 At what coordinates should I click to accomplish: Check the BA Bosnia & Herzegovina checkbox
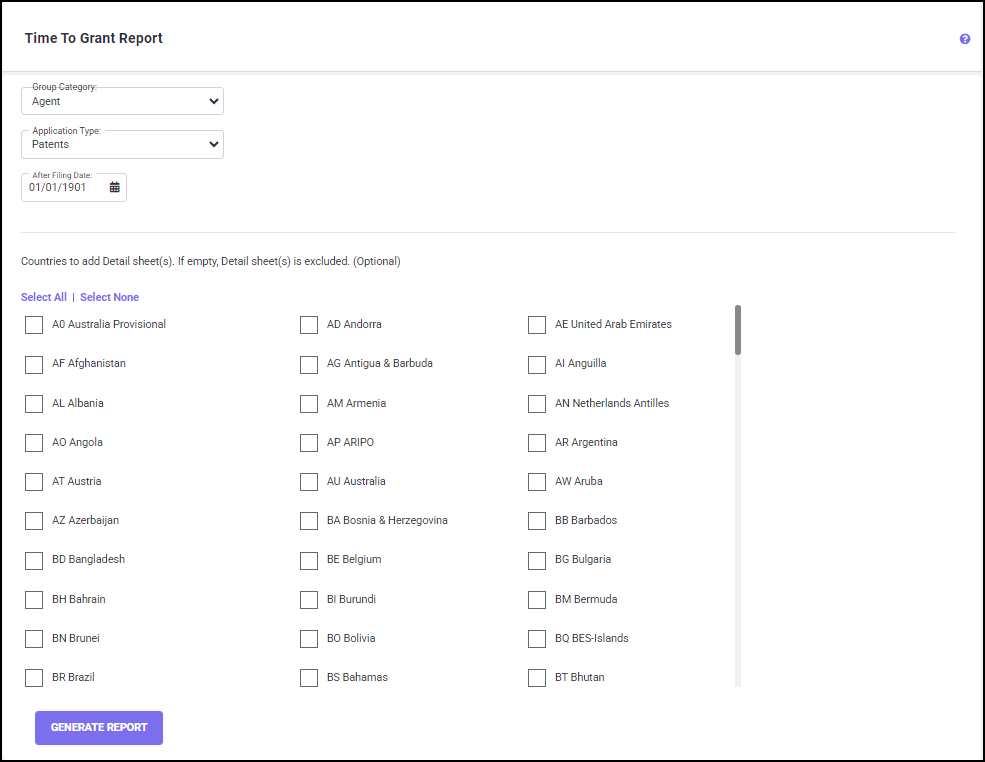[309, 521]
